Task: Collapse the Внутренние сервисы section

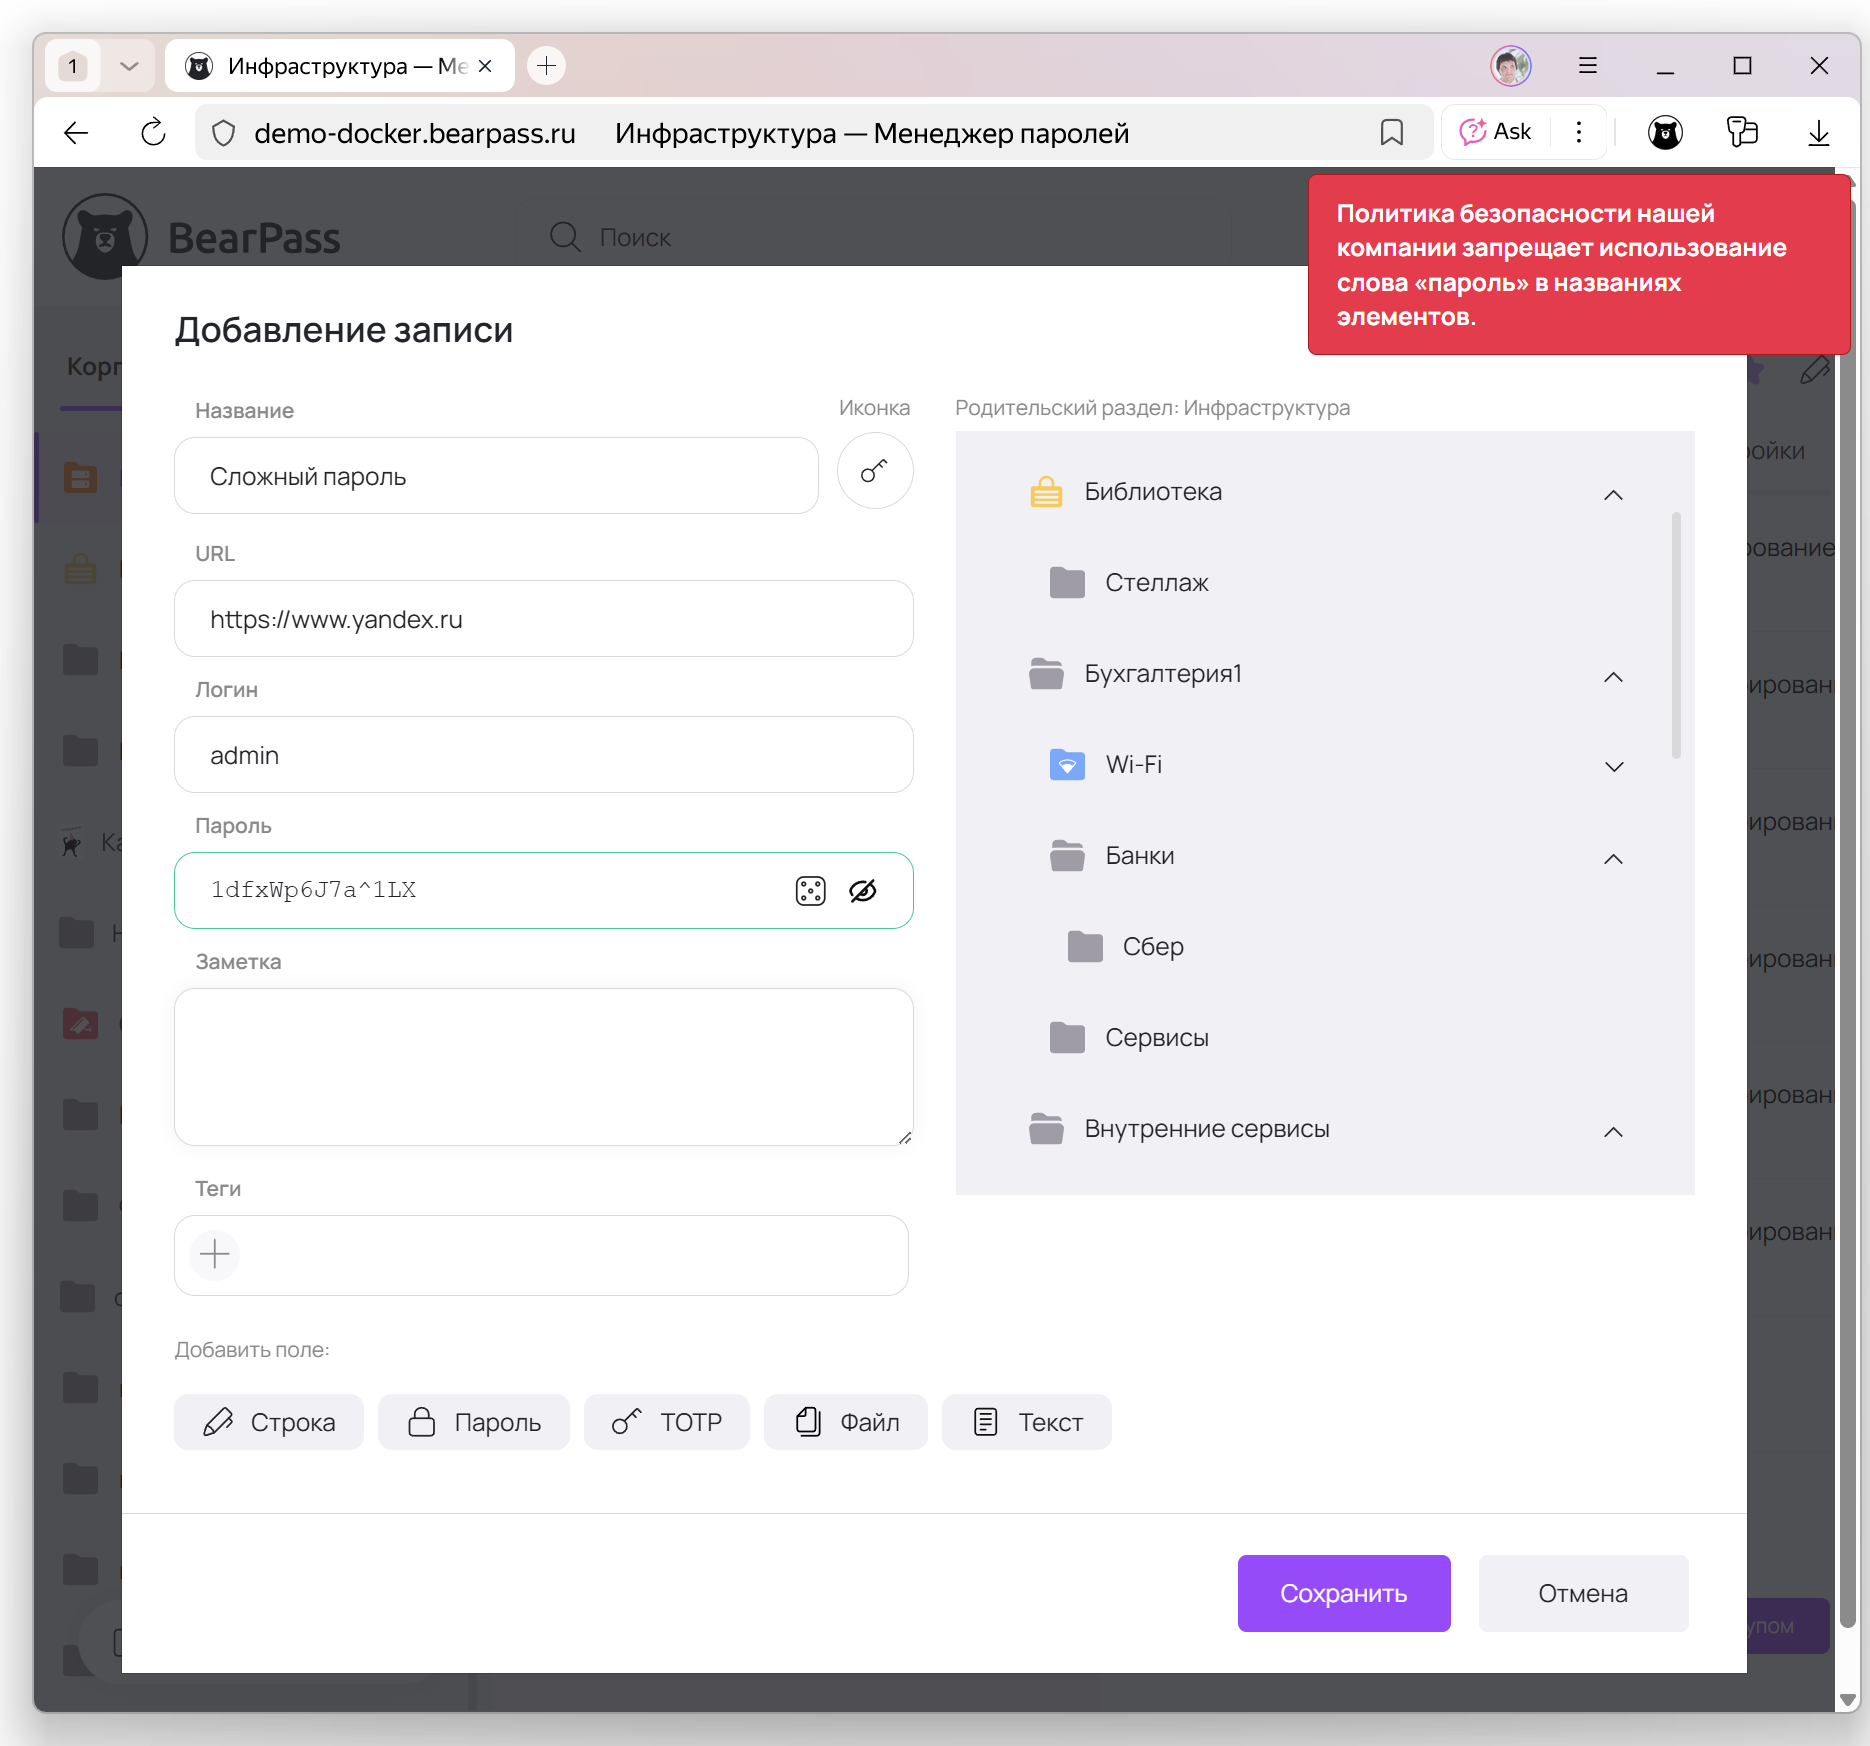Action: click(x=1613, y=1131)
